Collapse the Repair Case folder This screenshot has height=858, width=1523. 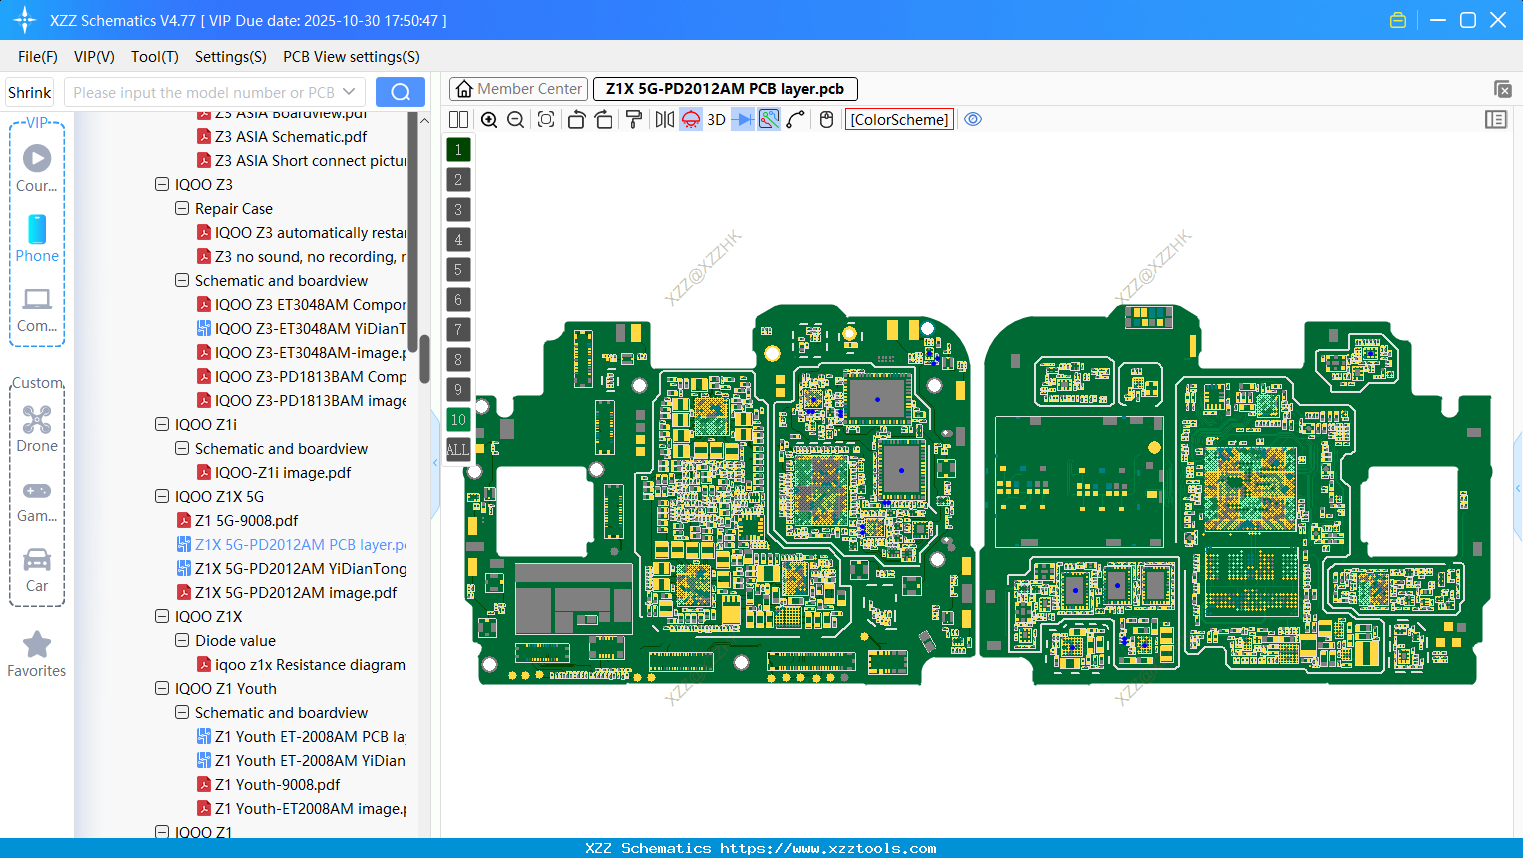(182, 208)
